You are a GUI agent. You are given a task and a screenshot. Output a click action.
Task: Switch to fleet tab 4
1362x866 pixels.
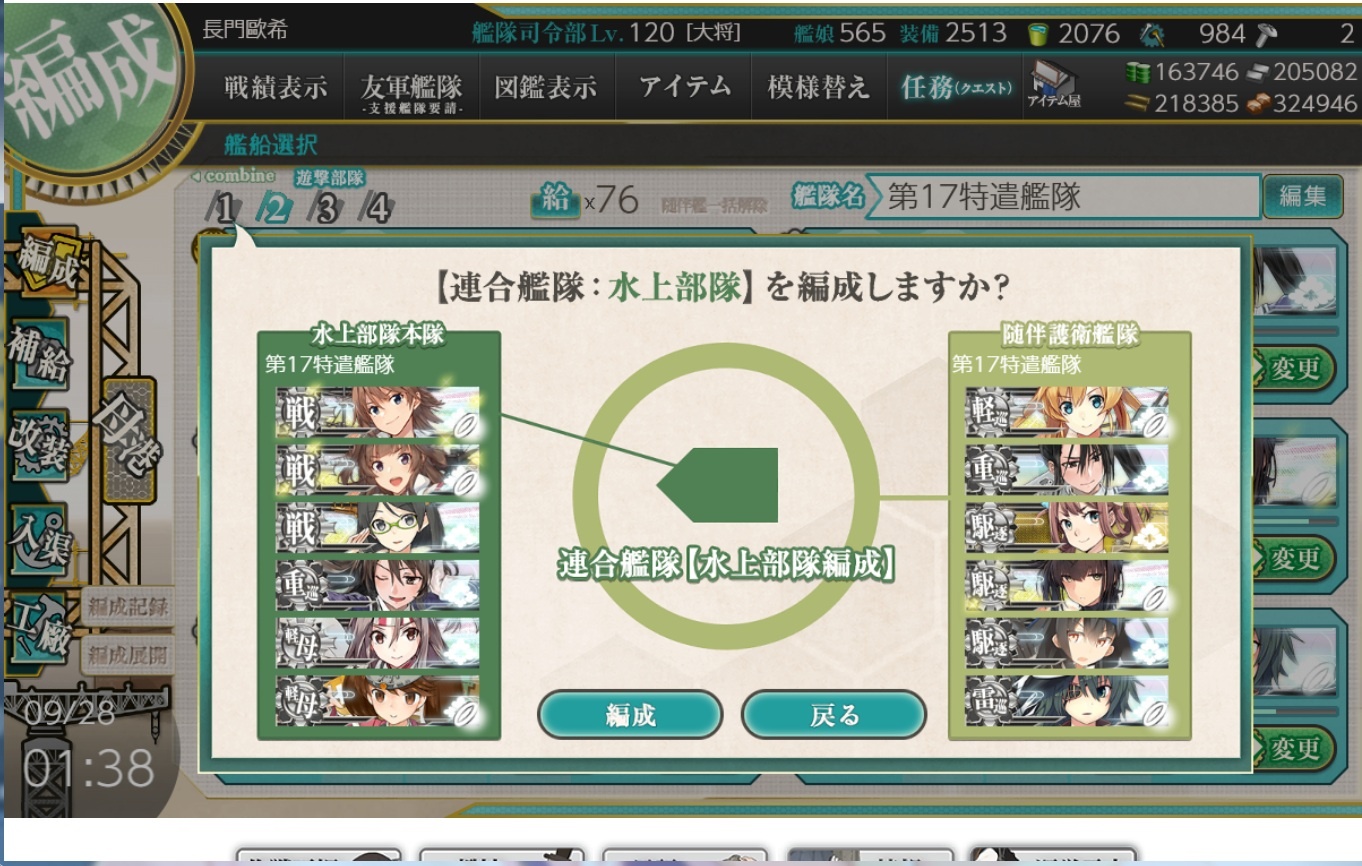click(377, 208)
